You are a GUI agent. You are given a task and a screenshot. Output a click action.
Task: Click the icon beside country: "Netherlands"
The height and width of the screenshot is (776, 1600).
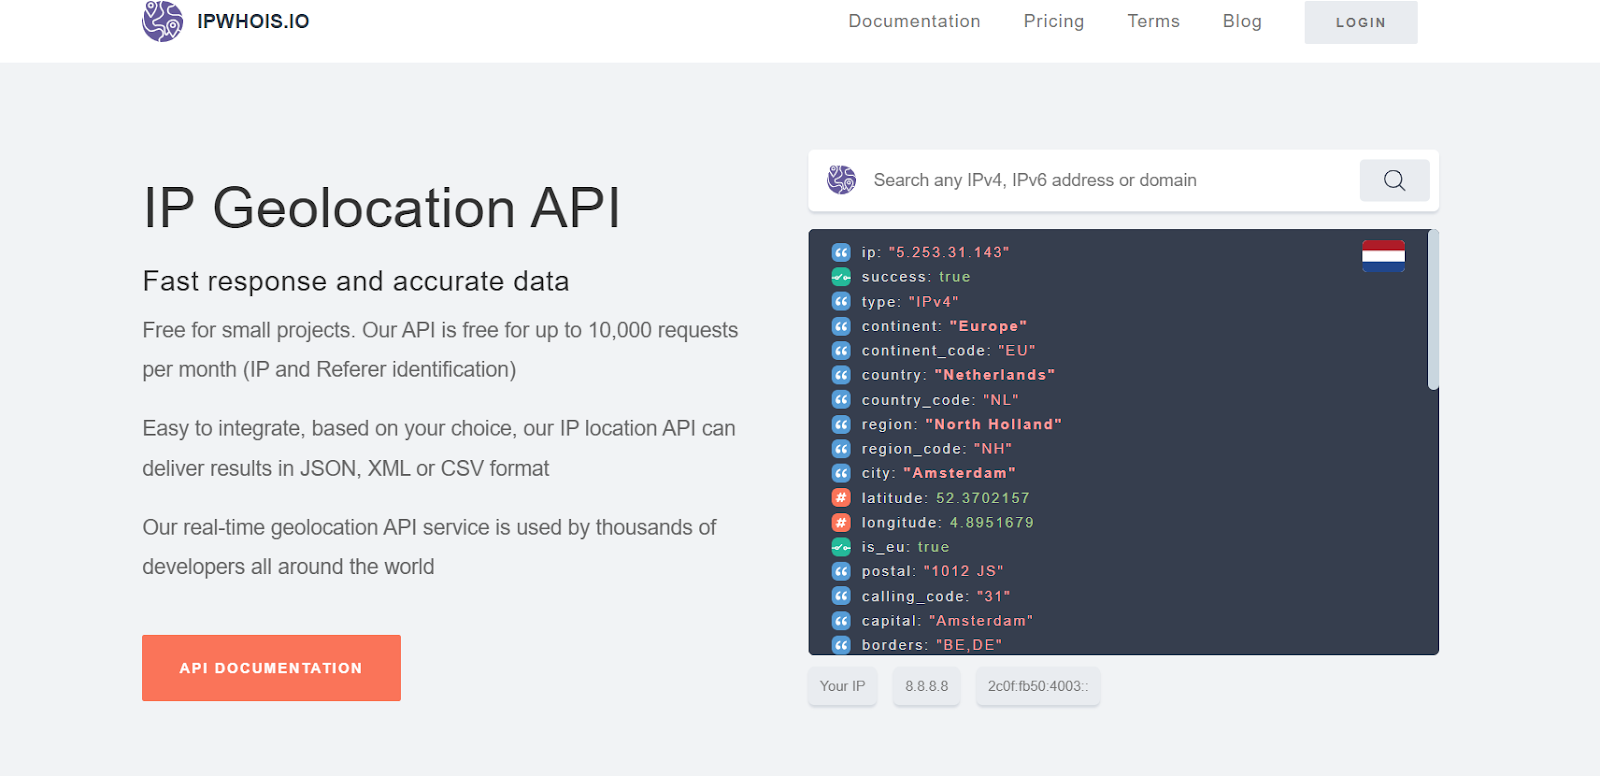841,375
